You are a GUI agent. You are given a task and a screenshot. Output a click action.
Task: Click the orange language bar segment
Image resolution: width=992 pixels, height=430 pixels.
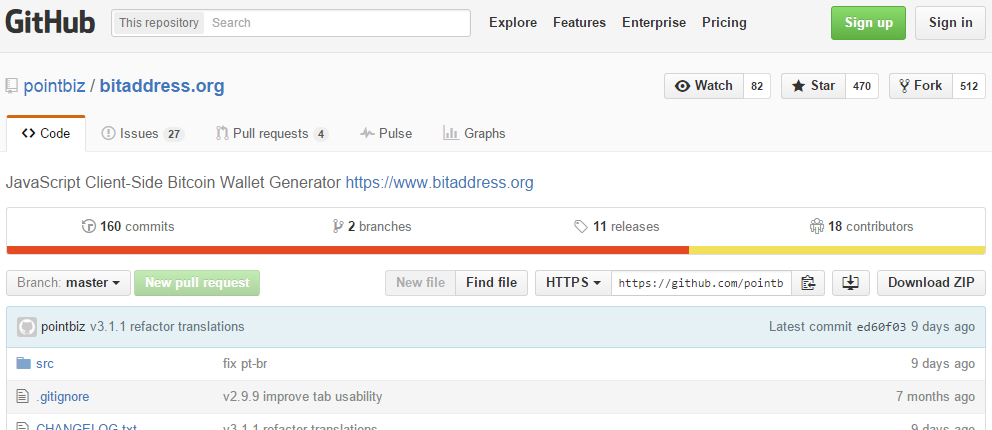348,250
